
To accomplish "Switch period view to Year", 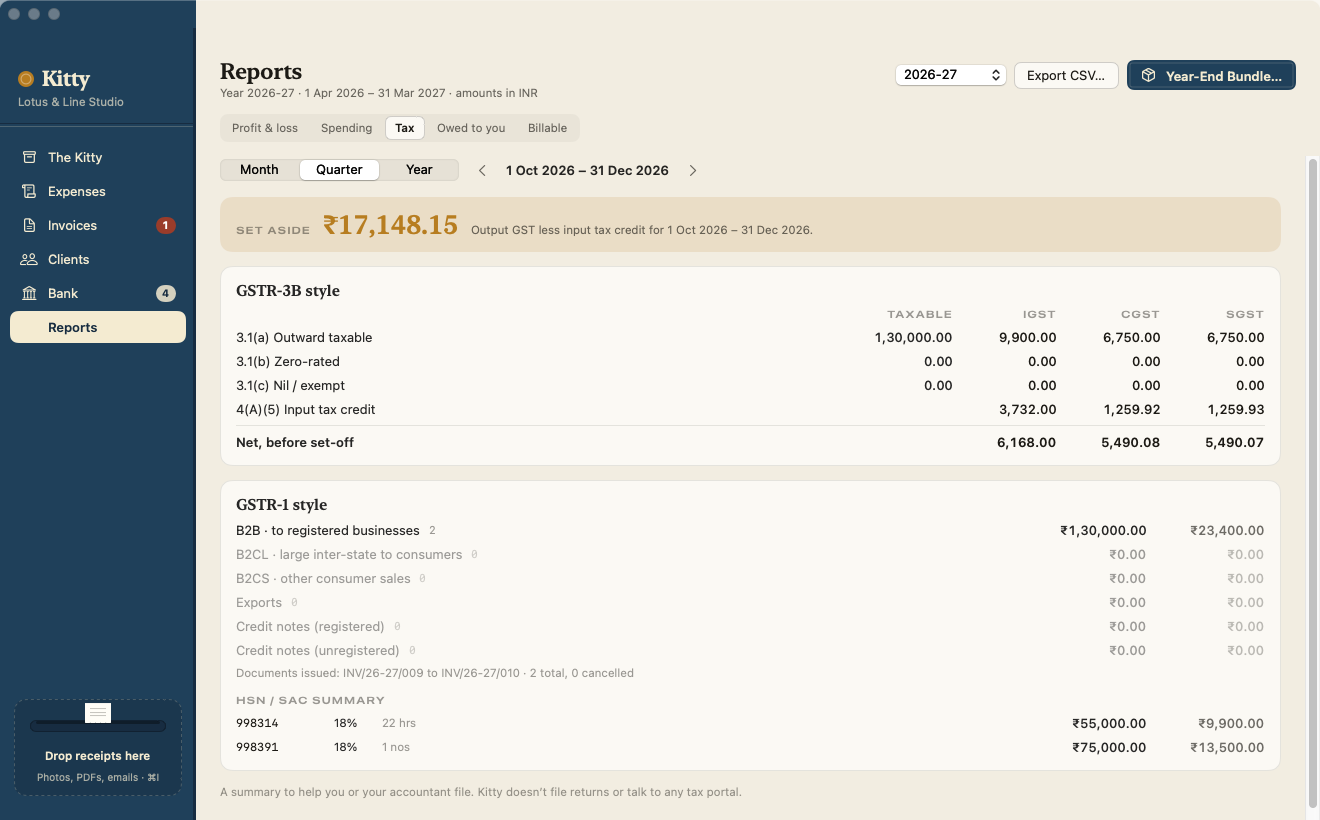I will click(419, 170).
